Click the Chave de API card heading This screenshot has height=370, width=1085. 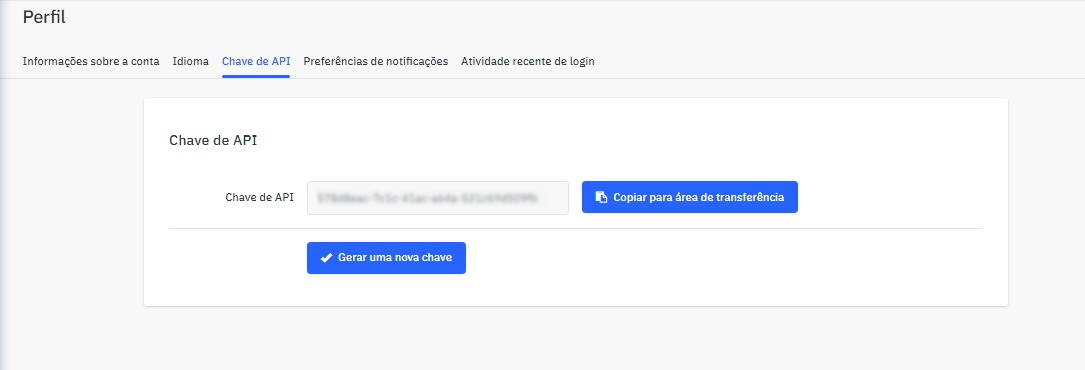(213, 140)
